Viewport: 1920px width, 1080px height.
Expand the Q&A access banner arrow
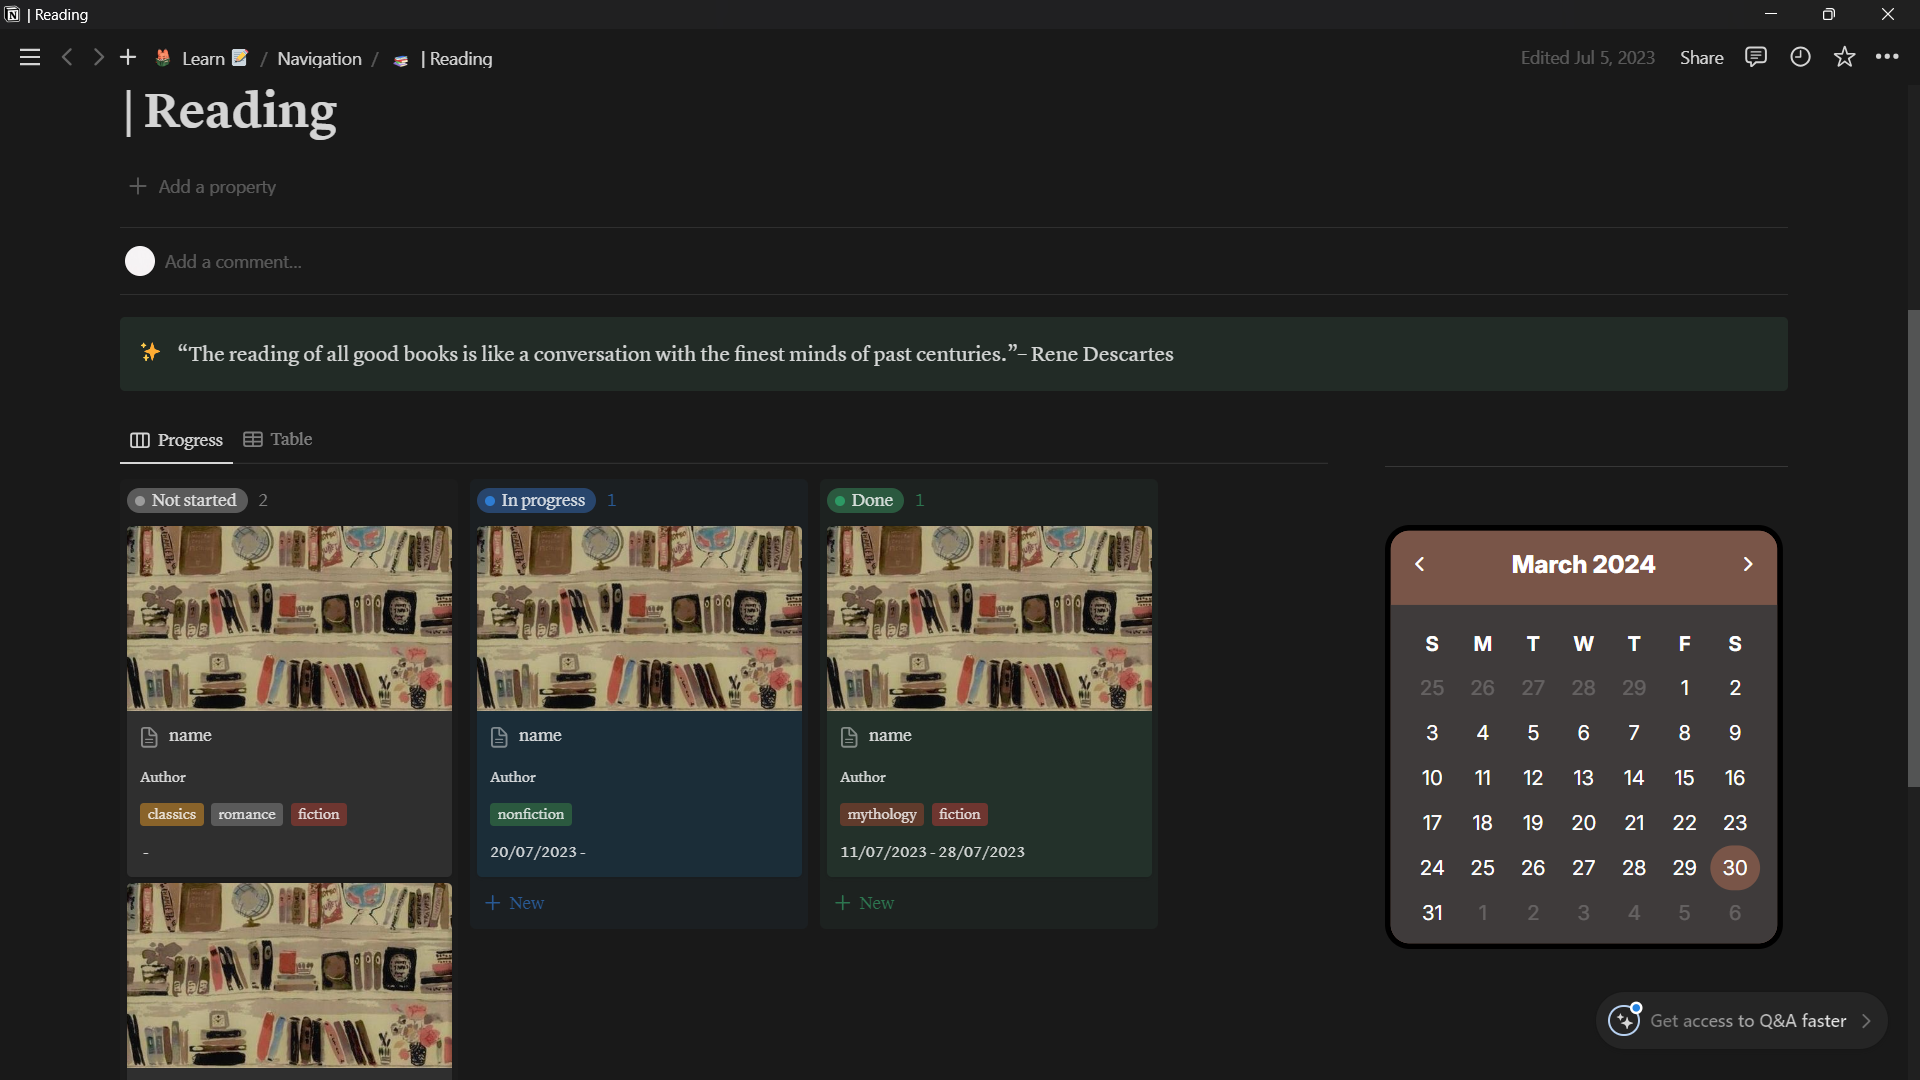pos(1866,1021)
